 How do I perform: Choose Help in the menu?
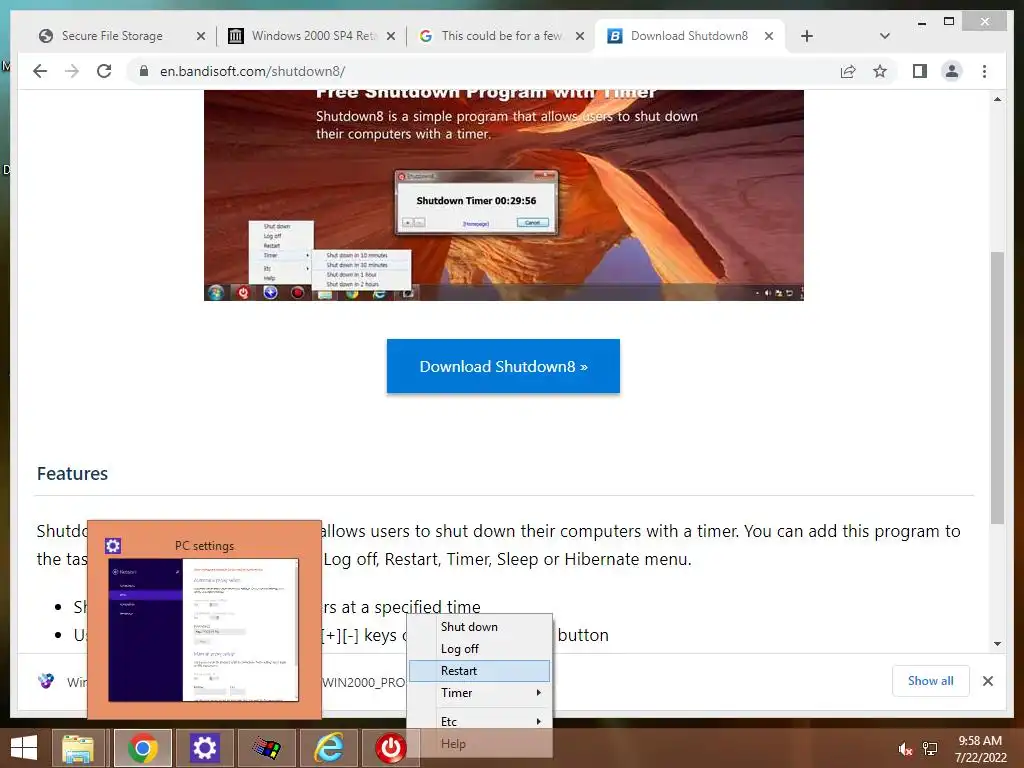(x=479, y=744)
